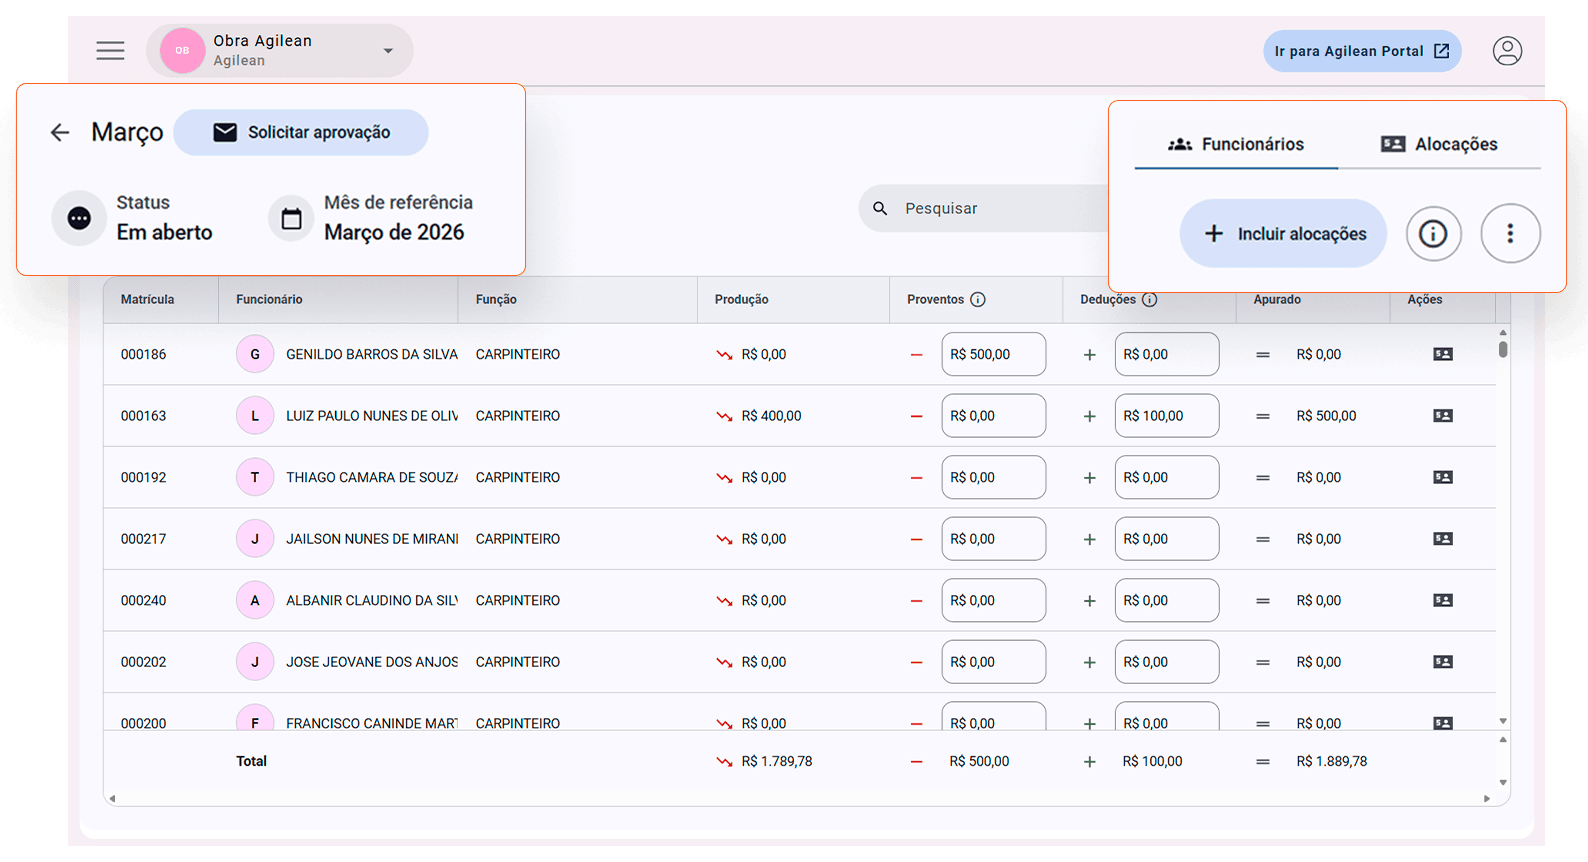Image resolution: width=1588 pixels, height=862 pixels.
Task: Edit Deduções field for JOSE JEOVANE
Action: (1166, 662)
